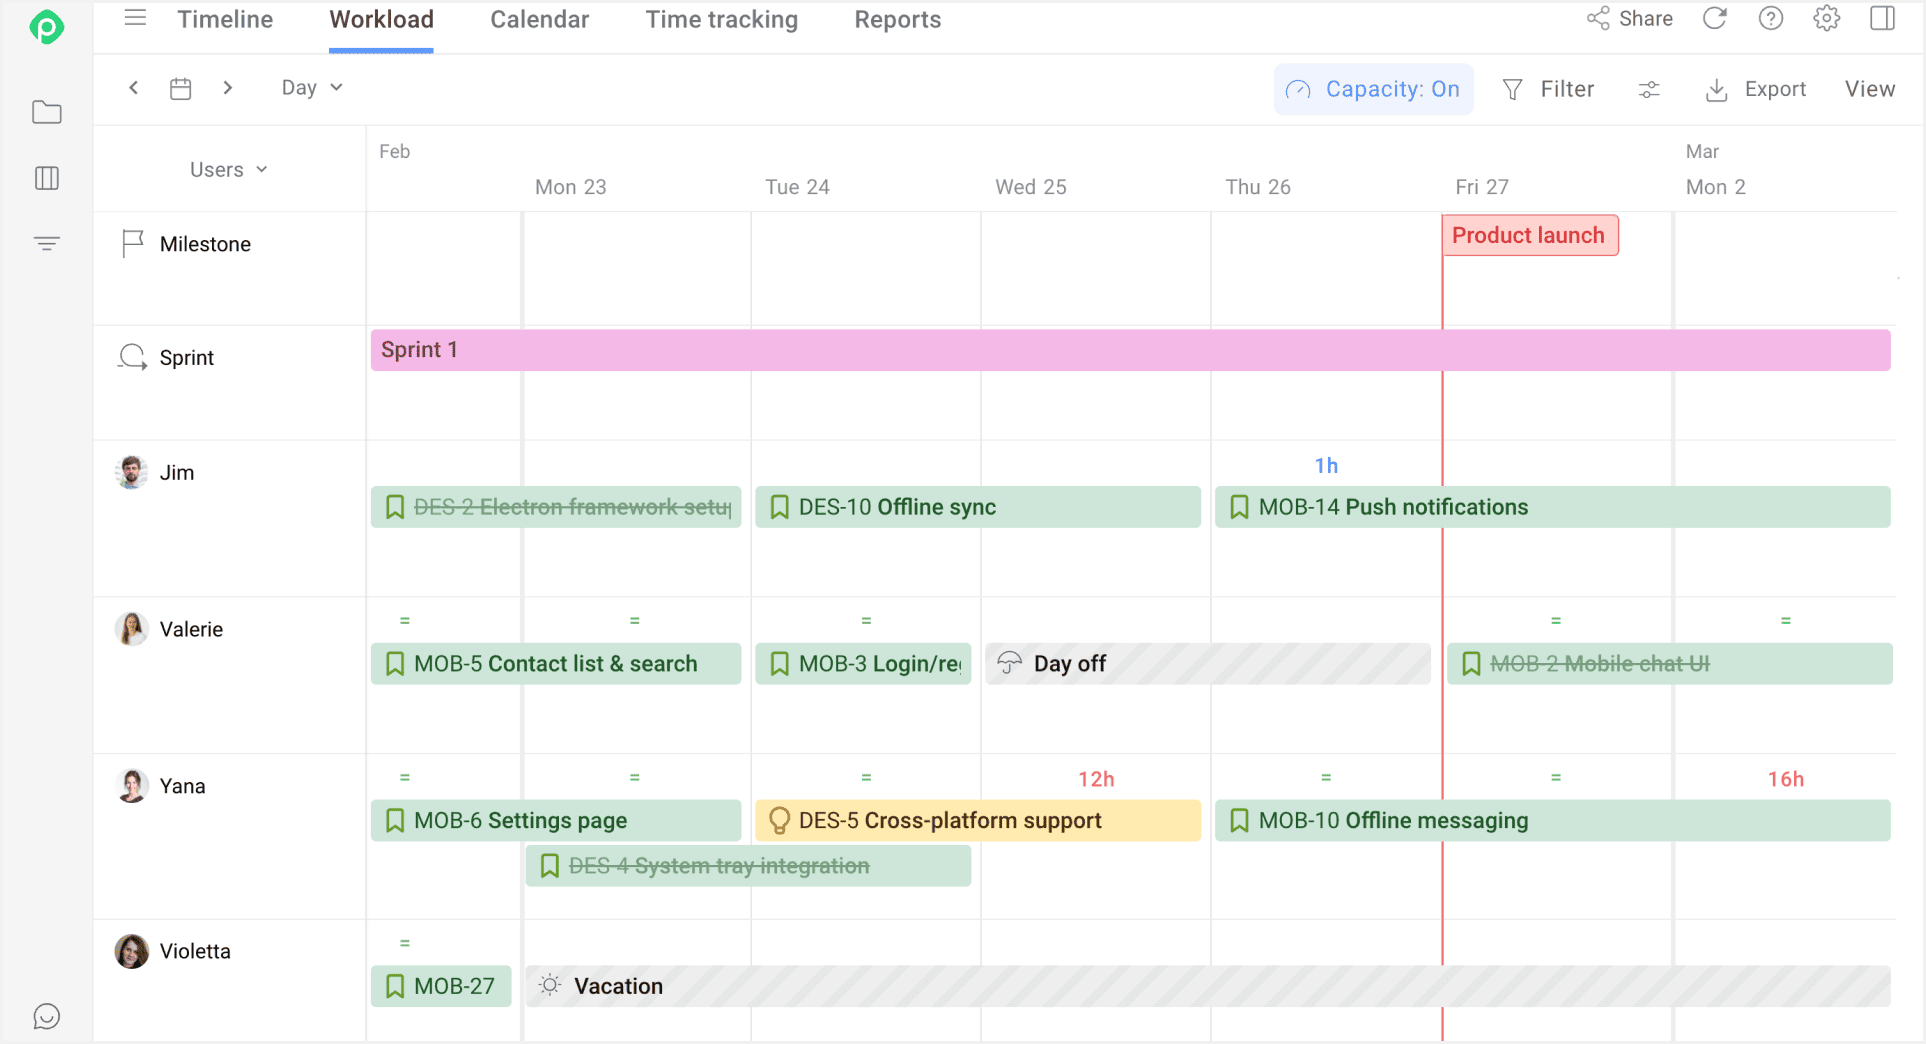Toggle Capacity: On button
1926x1044 pixels.
1373,89
